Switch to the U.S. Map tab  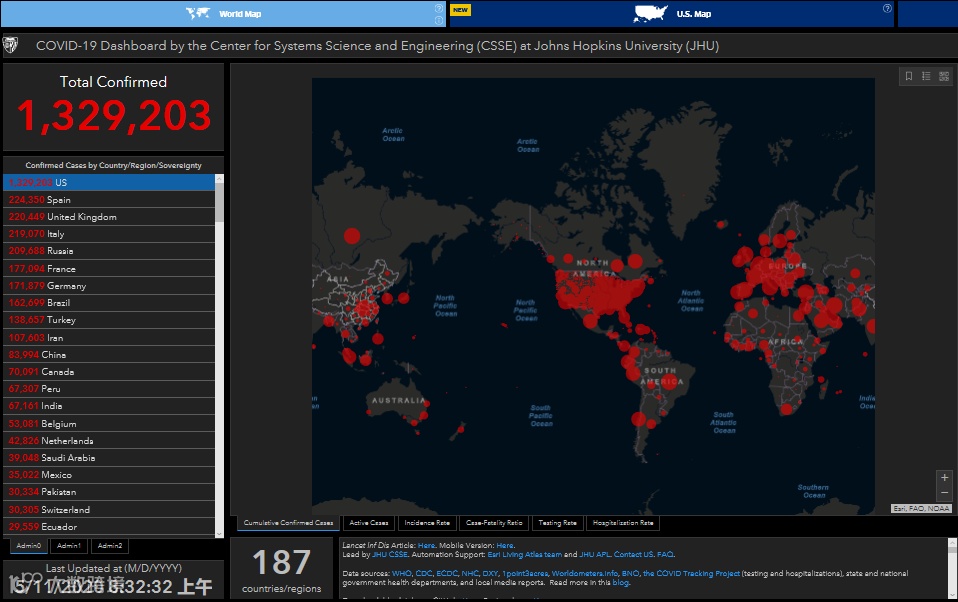pyautogui.click(x=672, y=13)
